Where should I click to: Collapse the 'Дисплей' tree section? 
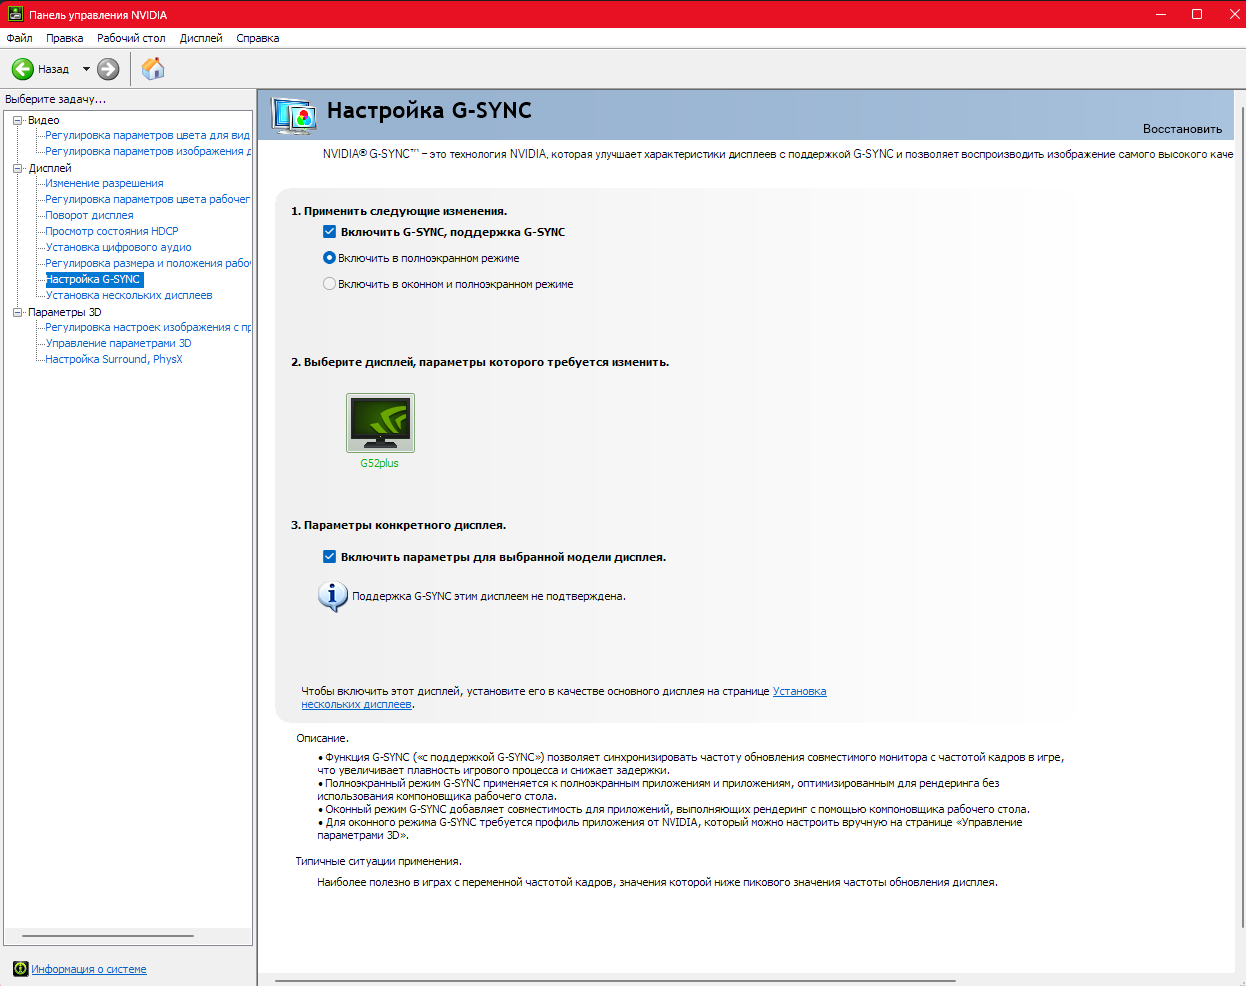18,168
